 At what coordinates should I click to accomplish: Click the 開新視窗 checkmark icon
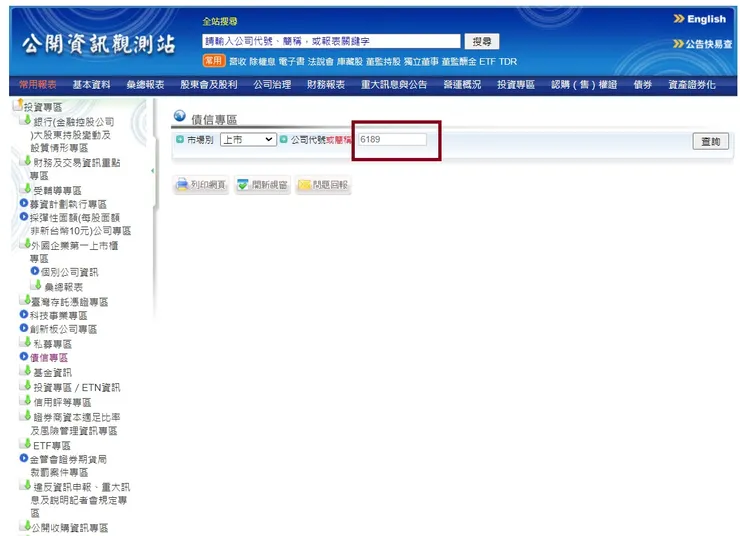[243, 184]
